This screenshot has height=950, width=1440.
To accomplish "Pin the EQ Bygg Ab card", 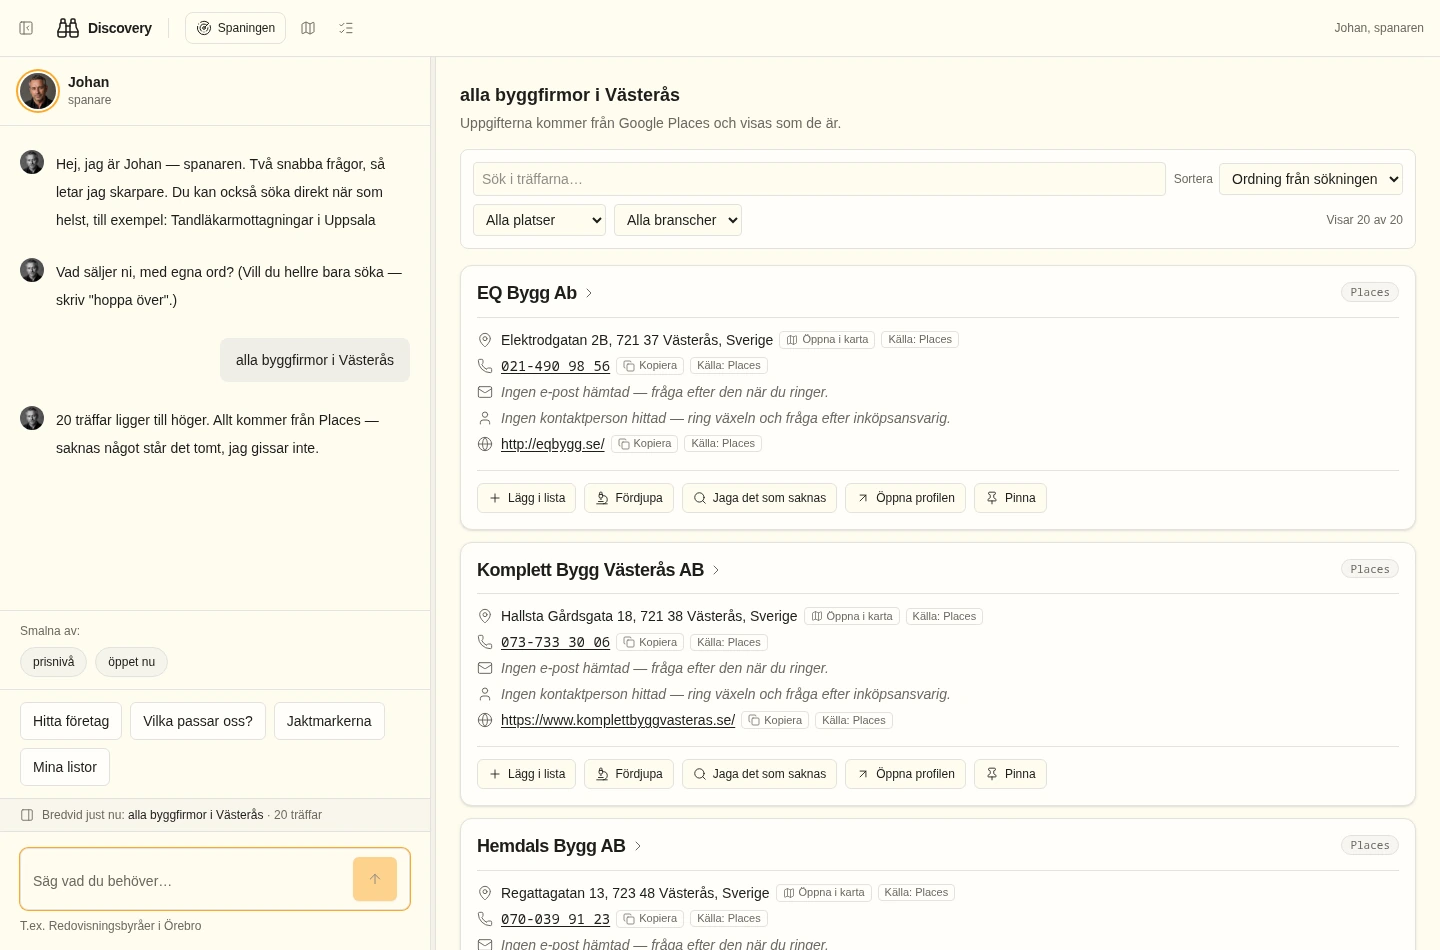I will (x=1010, y=498).
